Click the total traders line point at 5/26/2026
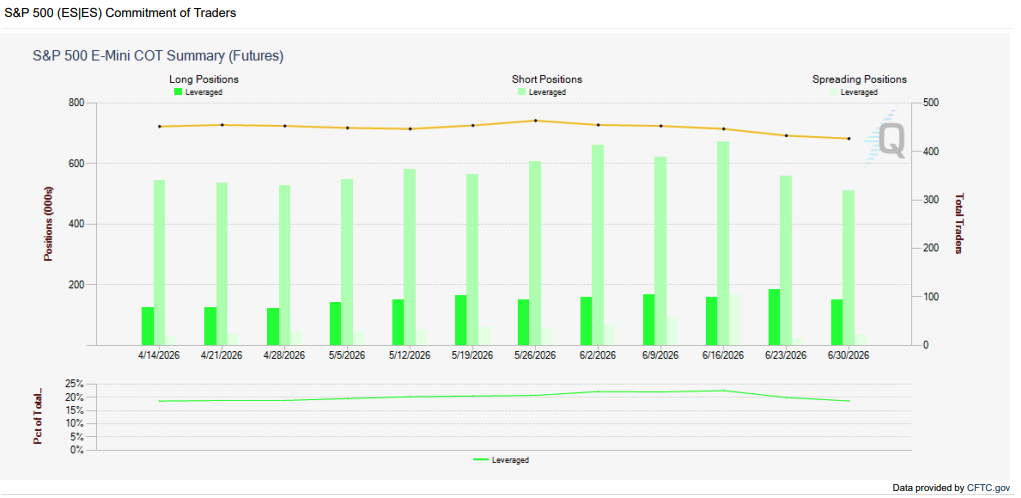This screenshot has width=1021, height=498. click(x=535, y=120)
